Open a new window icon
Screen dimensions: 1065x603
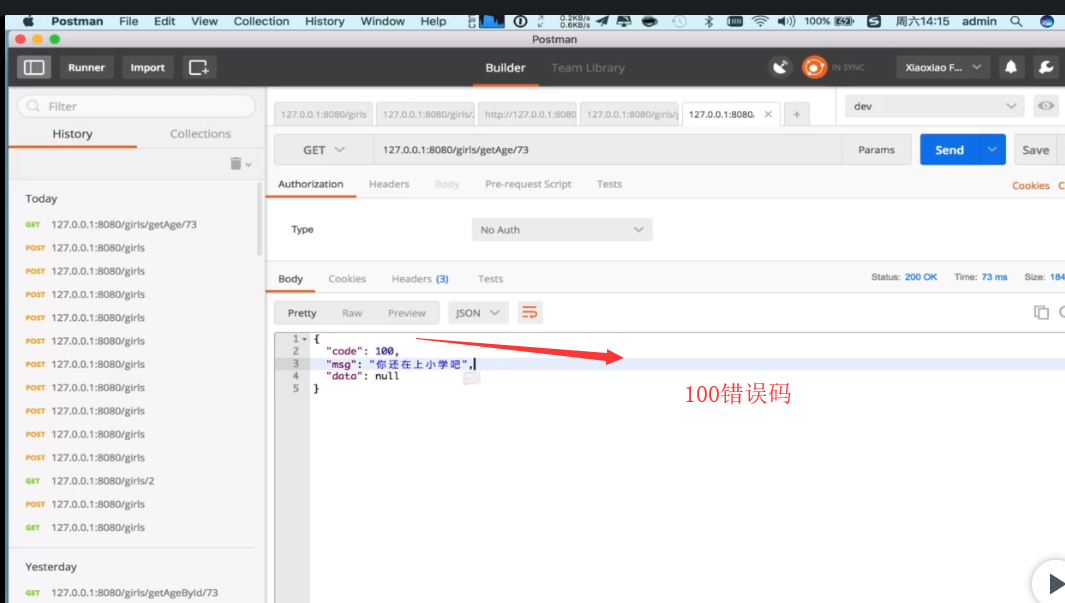pyautogui.click(x=198, y=67)
